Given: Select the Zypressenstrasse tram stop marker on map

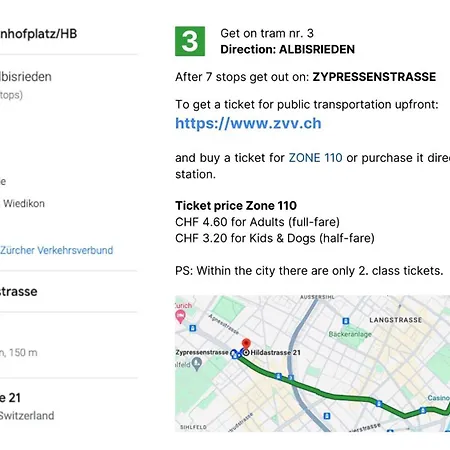Looking at the screenshot, I should (x=235, y=354).
